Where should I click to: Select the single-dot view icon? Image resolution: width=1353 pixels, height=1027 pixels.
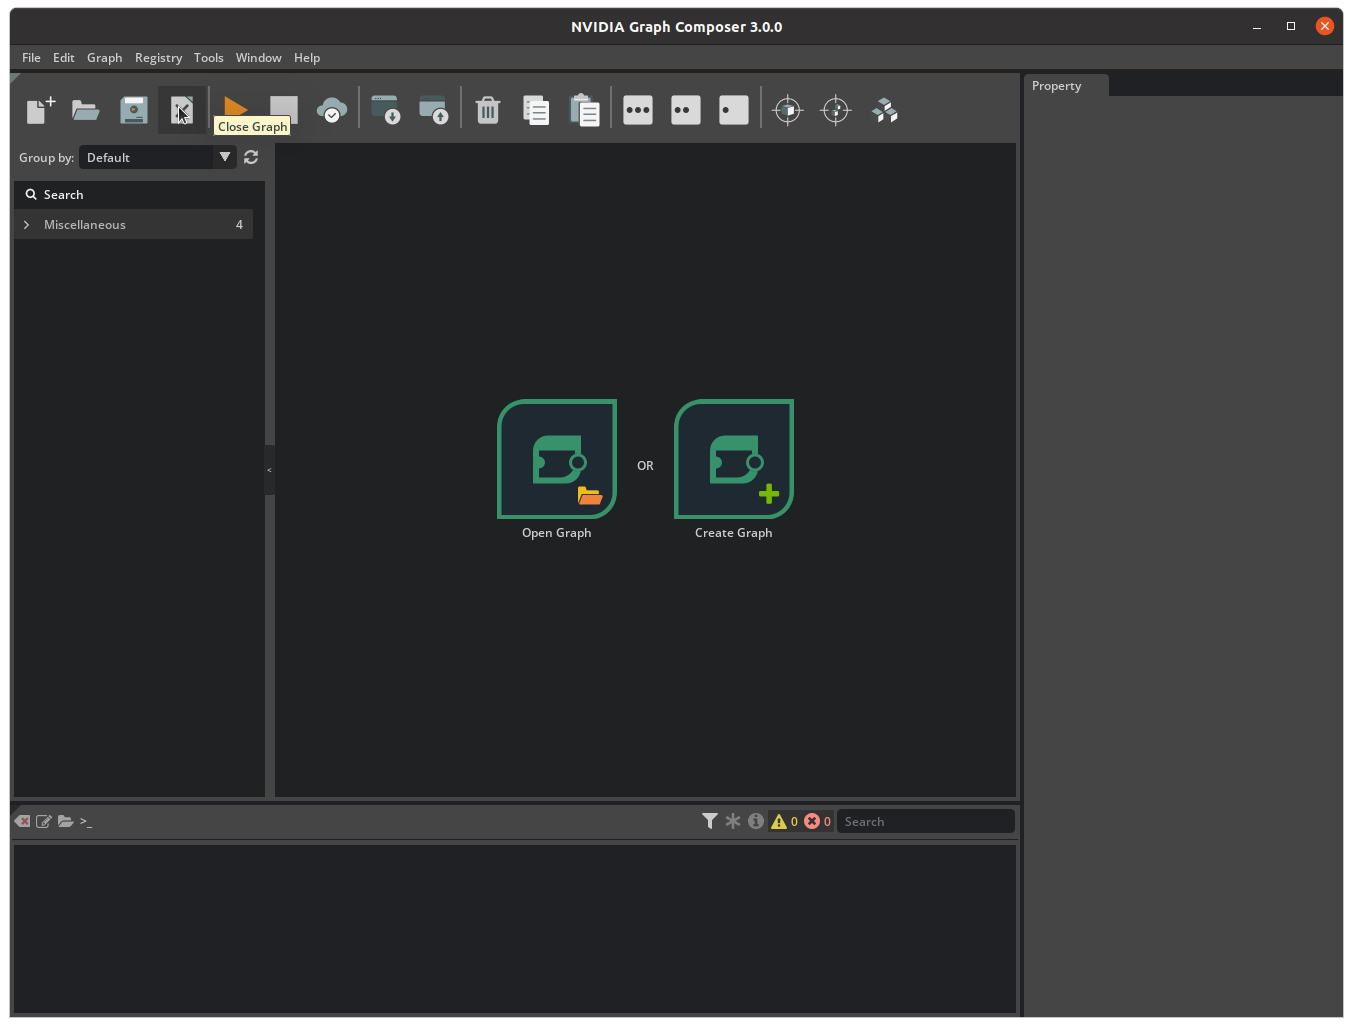click(x=734, y=110)
